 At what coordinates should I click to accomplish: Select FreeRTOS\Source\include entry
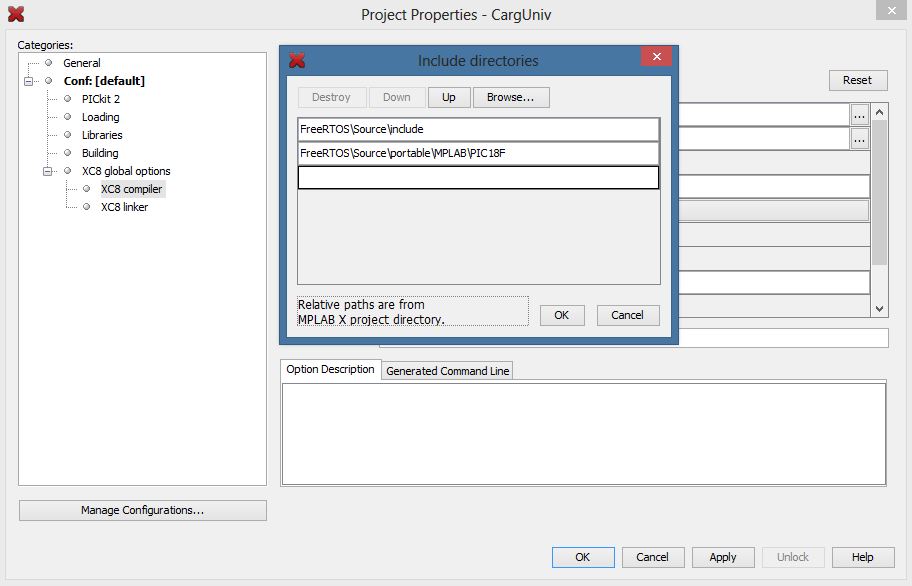[x=478, y=129]
